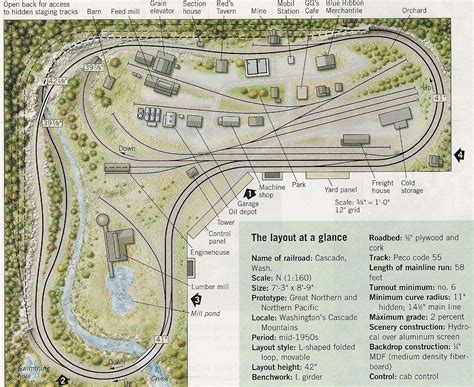
Task: Click the 'Layout height: 42"' line
Action: pyautogui.click(x=284, y=367)
